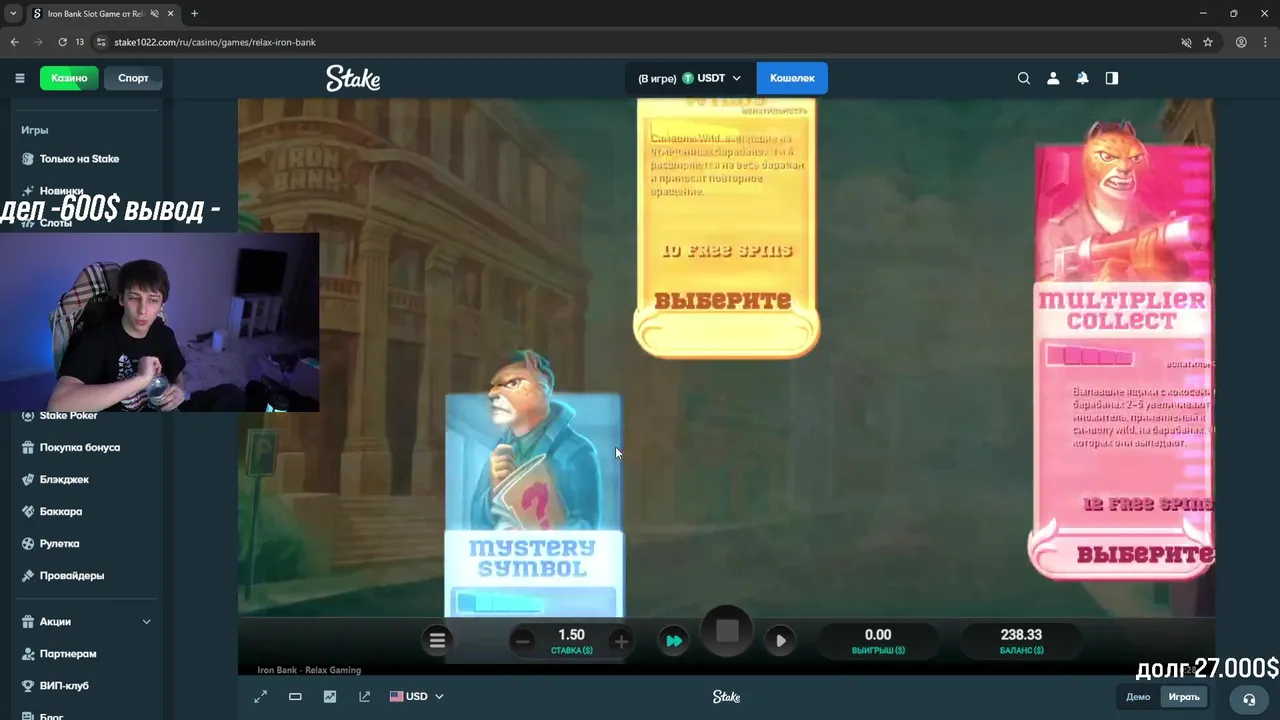
Task: Switch game to Демо mode
Action: pyautogui.click(x=1138, y=697)
